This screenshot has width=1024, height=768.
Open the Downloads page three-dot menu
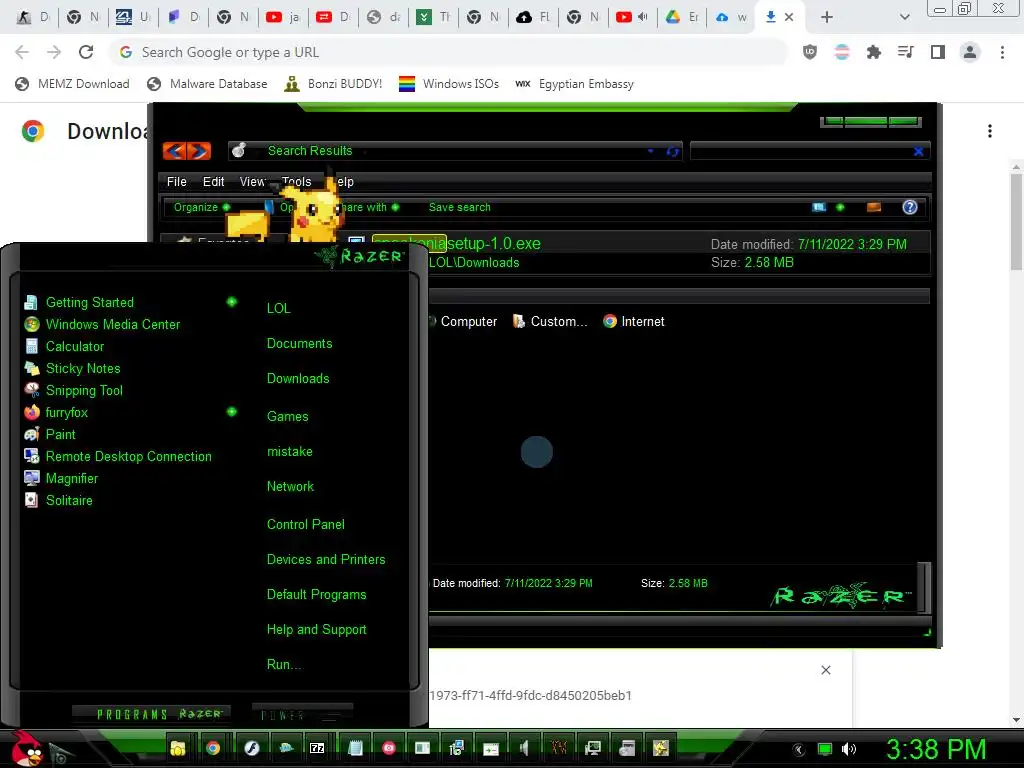989,131
